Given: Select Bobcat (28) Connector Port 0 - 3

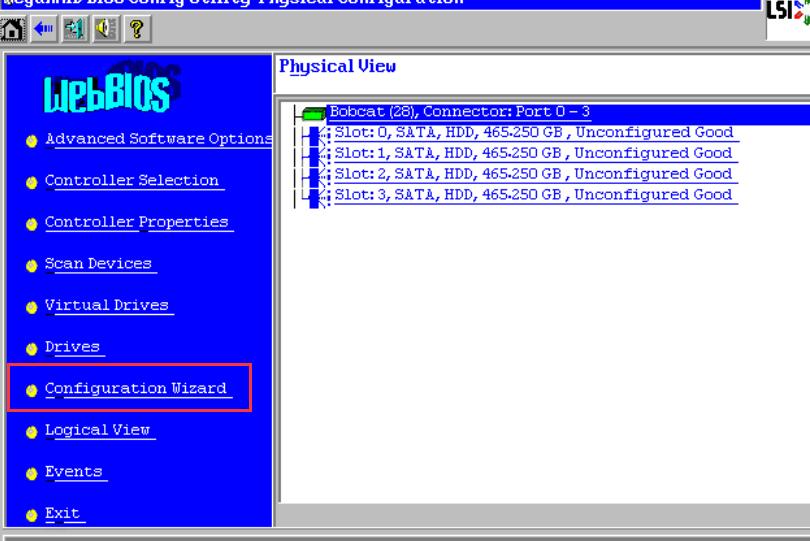Looking at the screenshot, I should coord(460,112).
